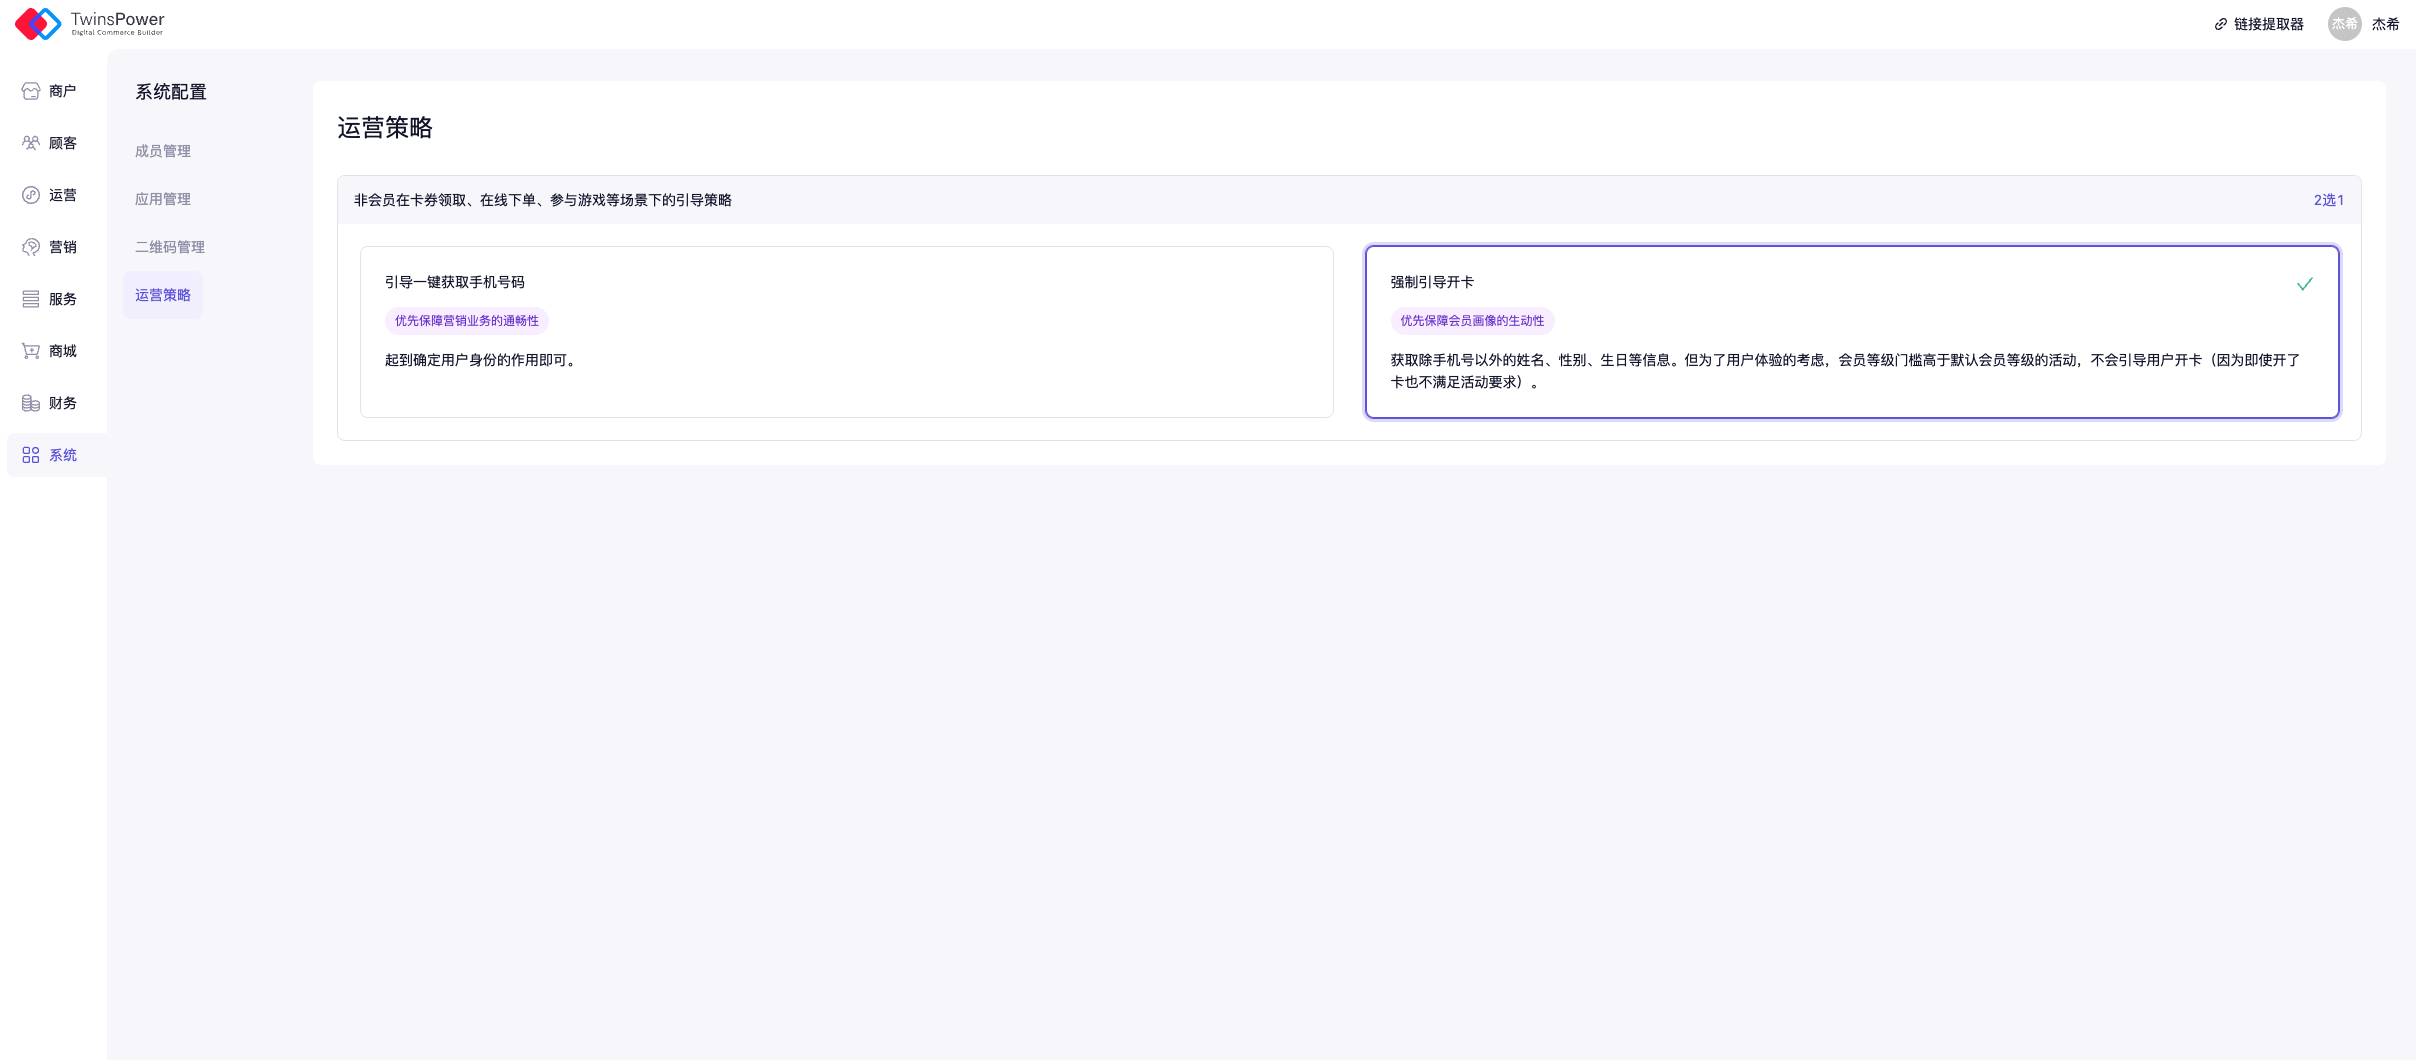Viewport: 2416px width, 1060px height.
Task: Open the 商户 merchant section icon
Action: [x=31, y=91]
